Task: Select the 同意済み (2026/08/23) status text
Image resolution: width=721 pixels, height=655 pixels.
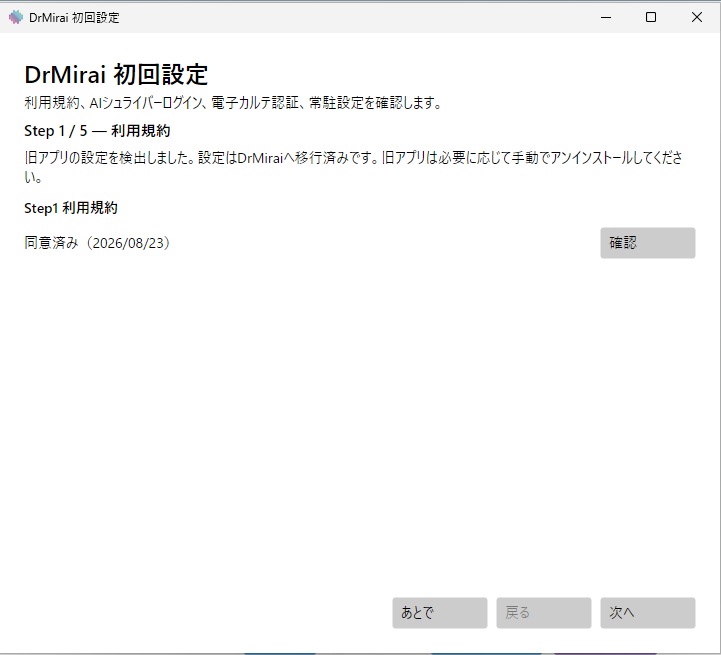Action: 98,243
